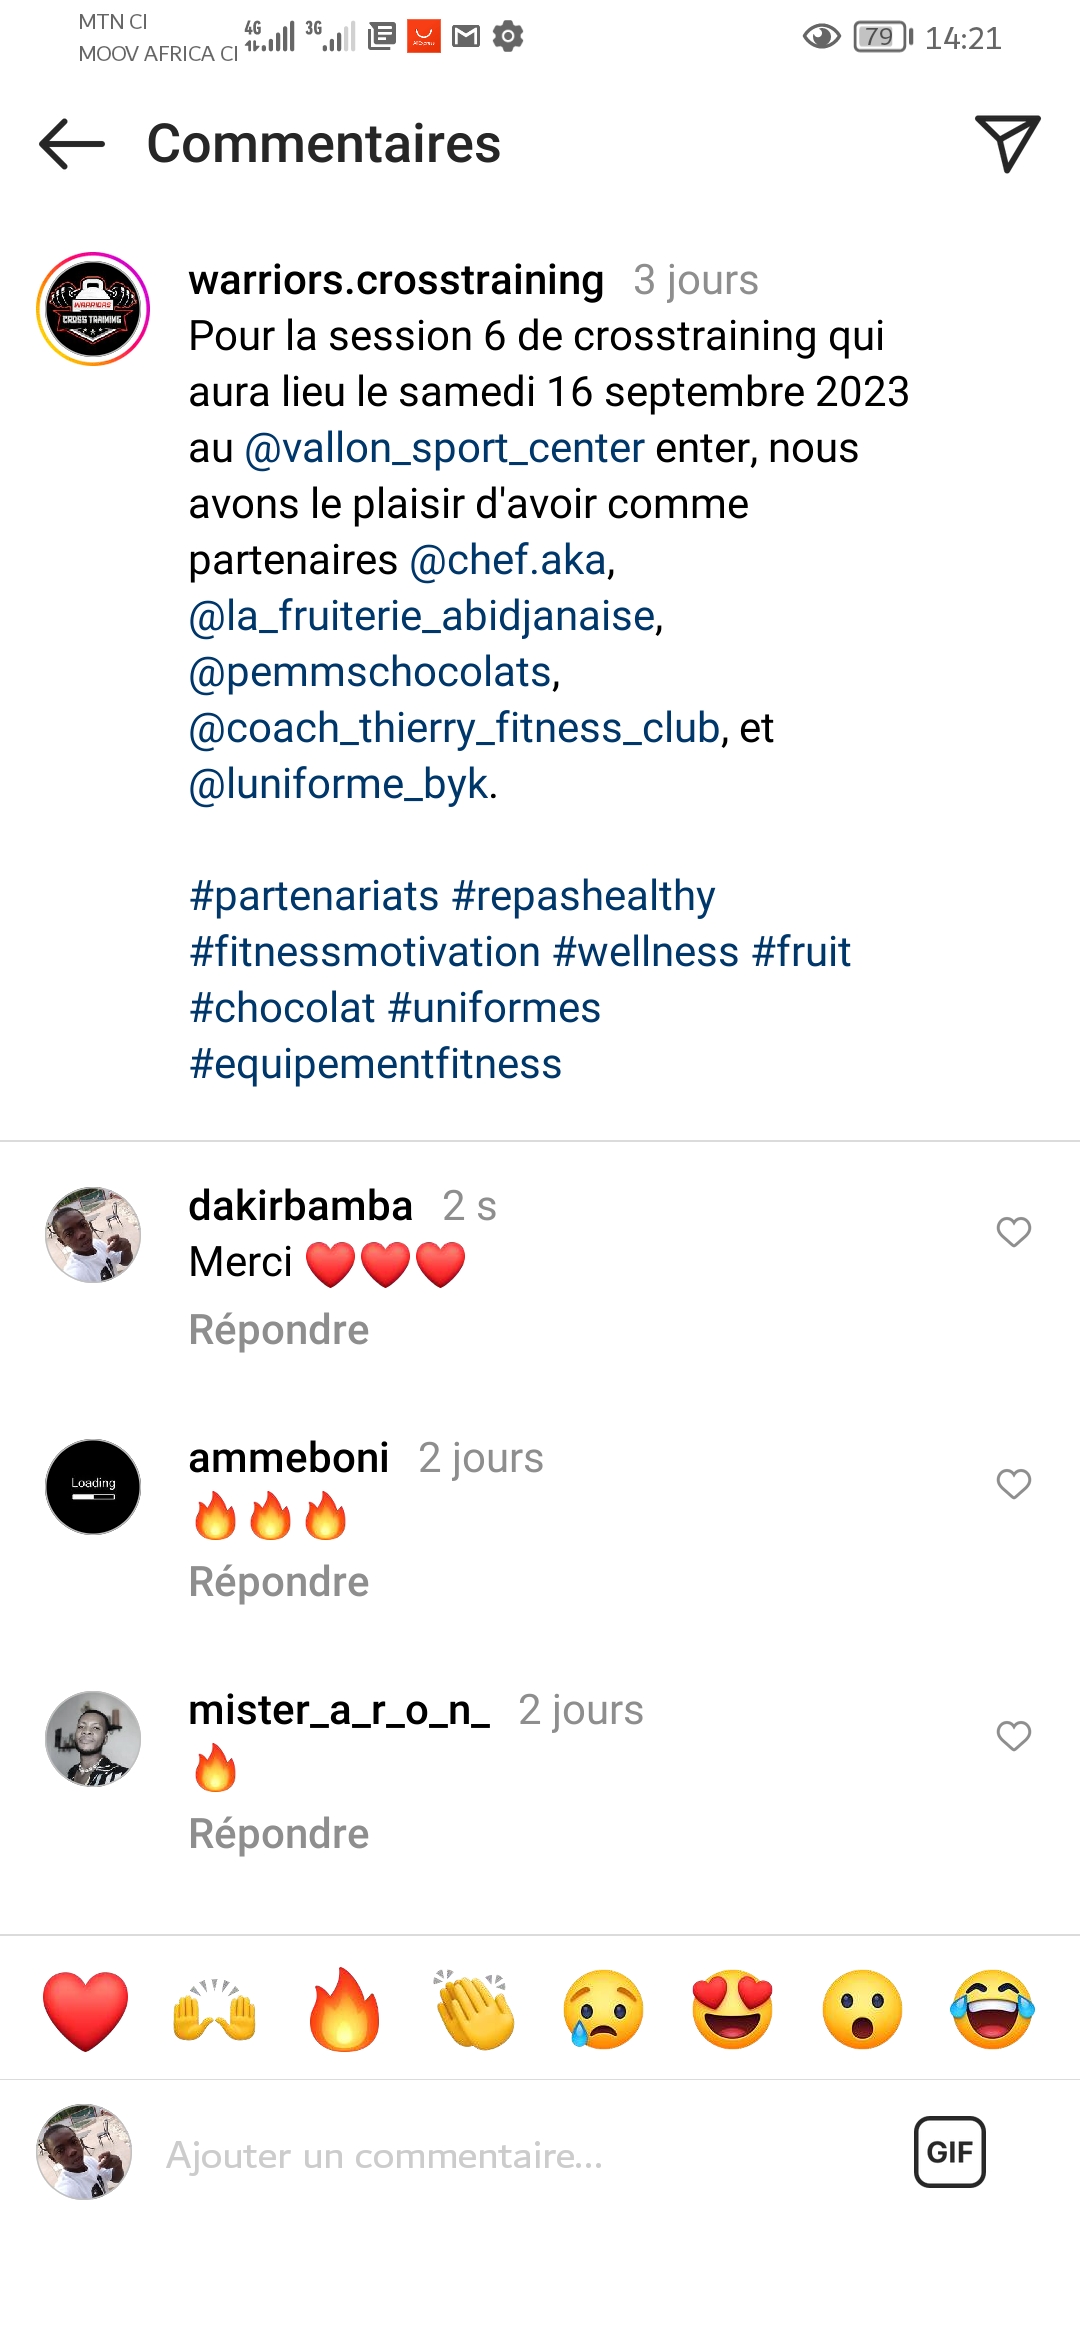Insert the raised hands quick emoji
This screenshot has height=2340, width=1080.
click(x=215, y=2010)
